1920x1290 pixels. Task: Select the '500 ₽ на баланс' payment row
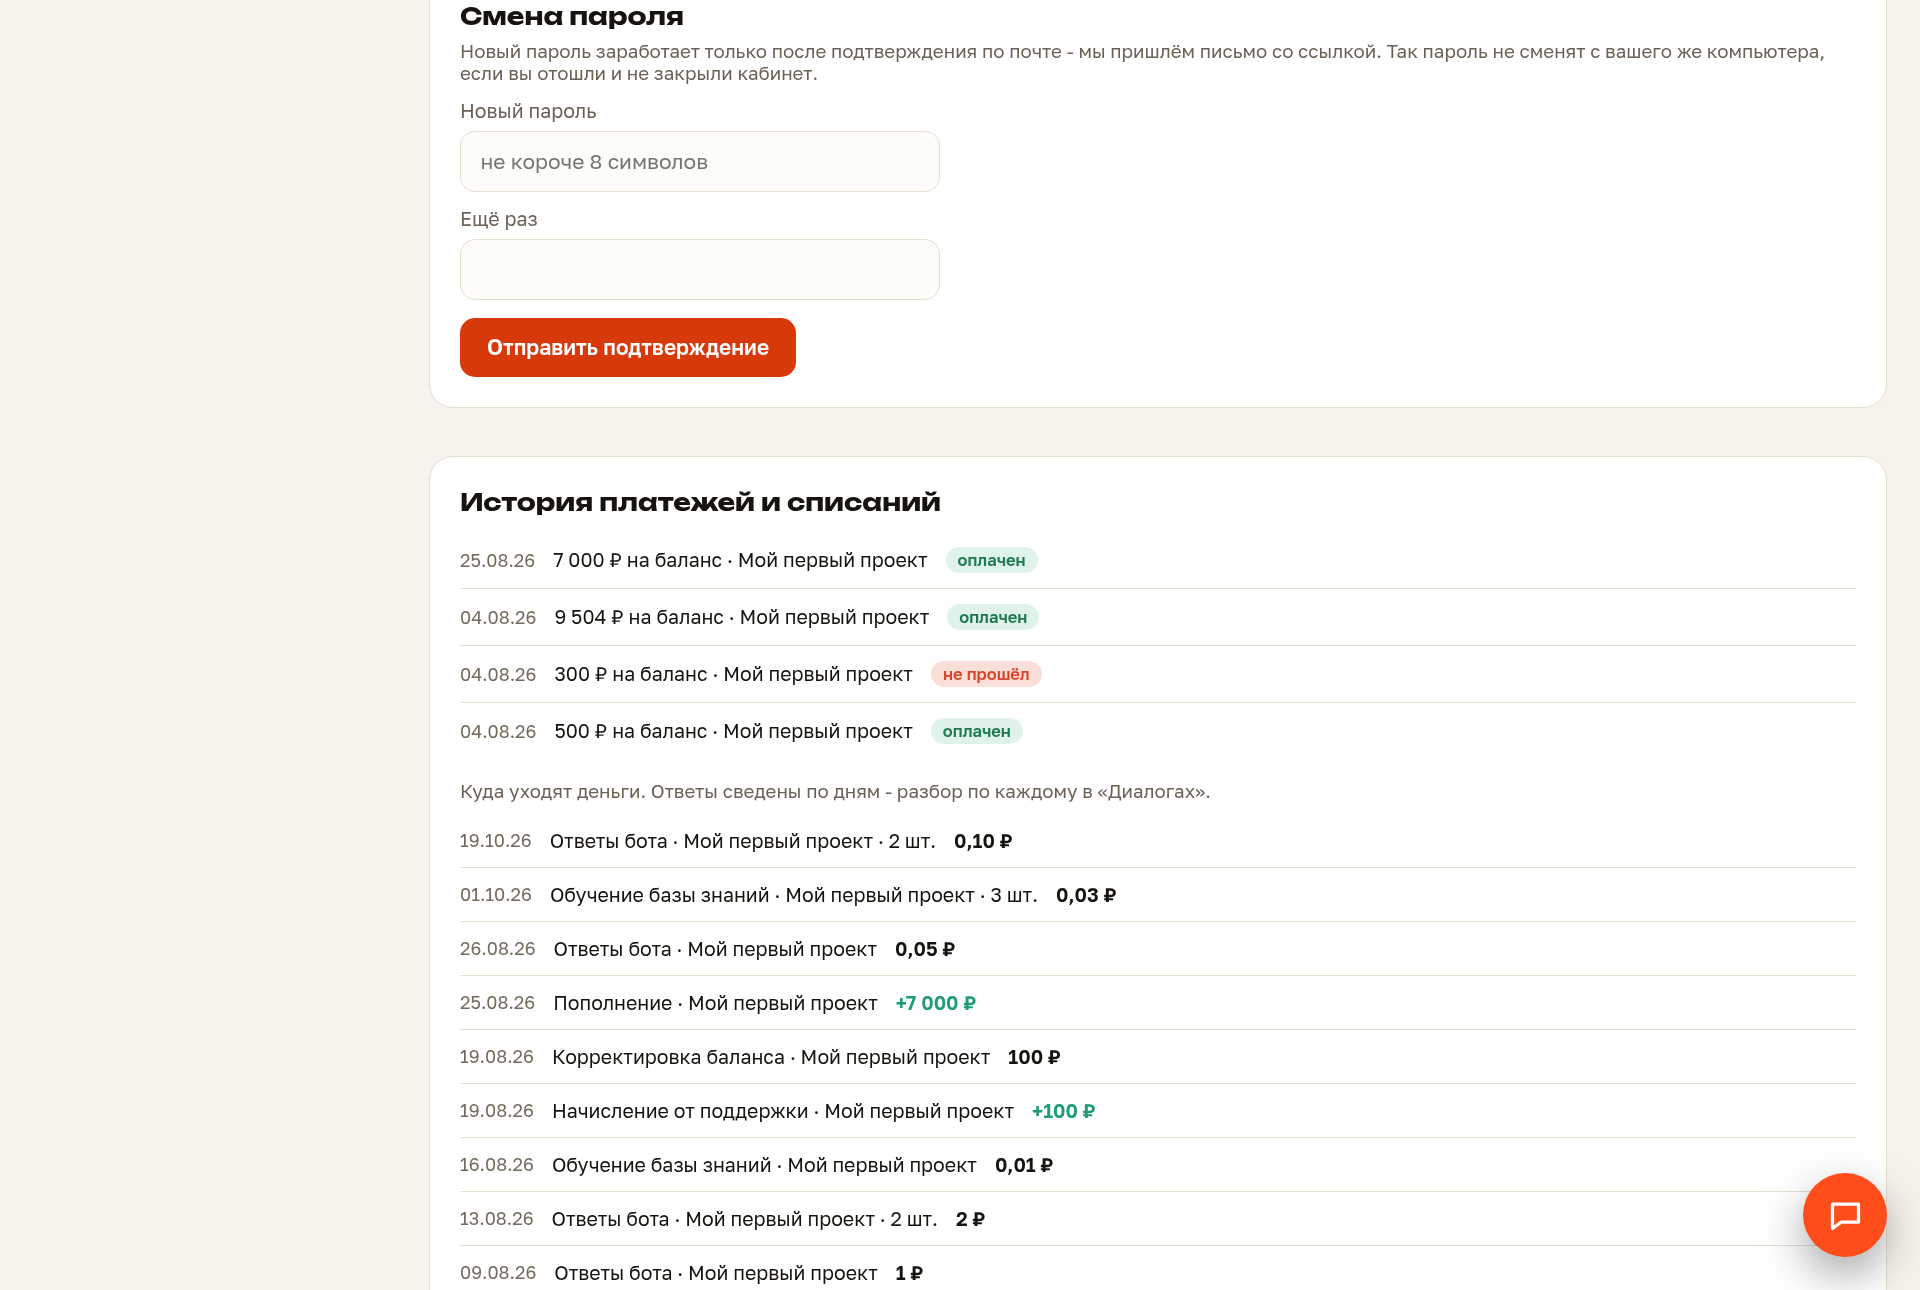[x=1158, y=732]
